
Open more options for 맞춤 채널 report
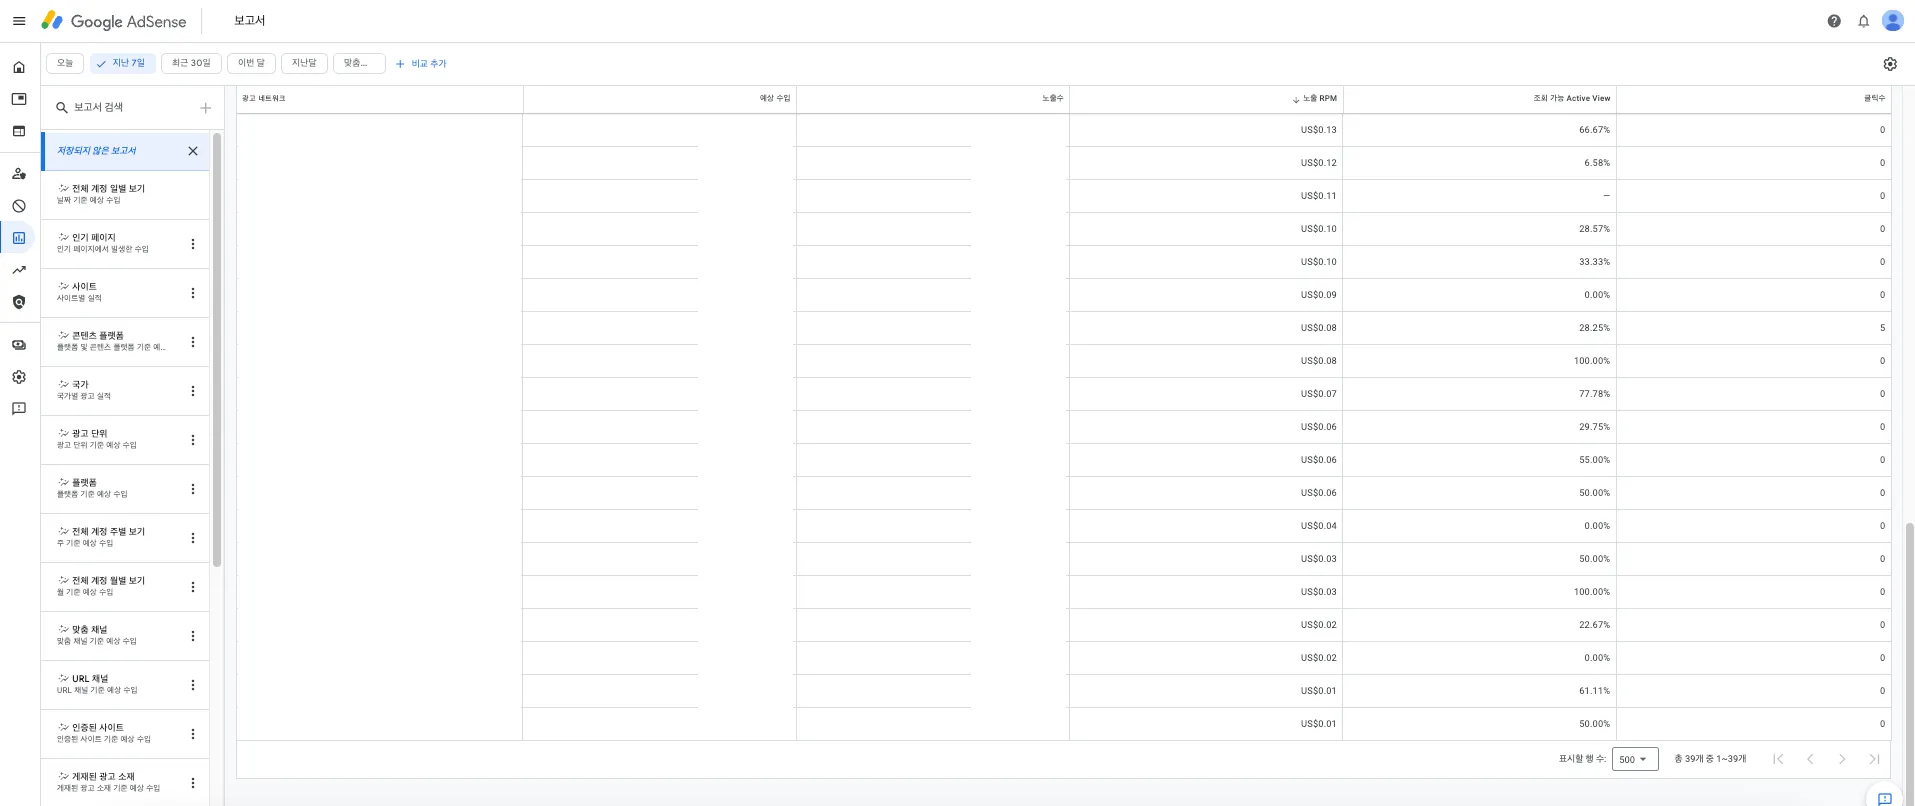click(193, 636)
